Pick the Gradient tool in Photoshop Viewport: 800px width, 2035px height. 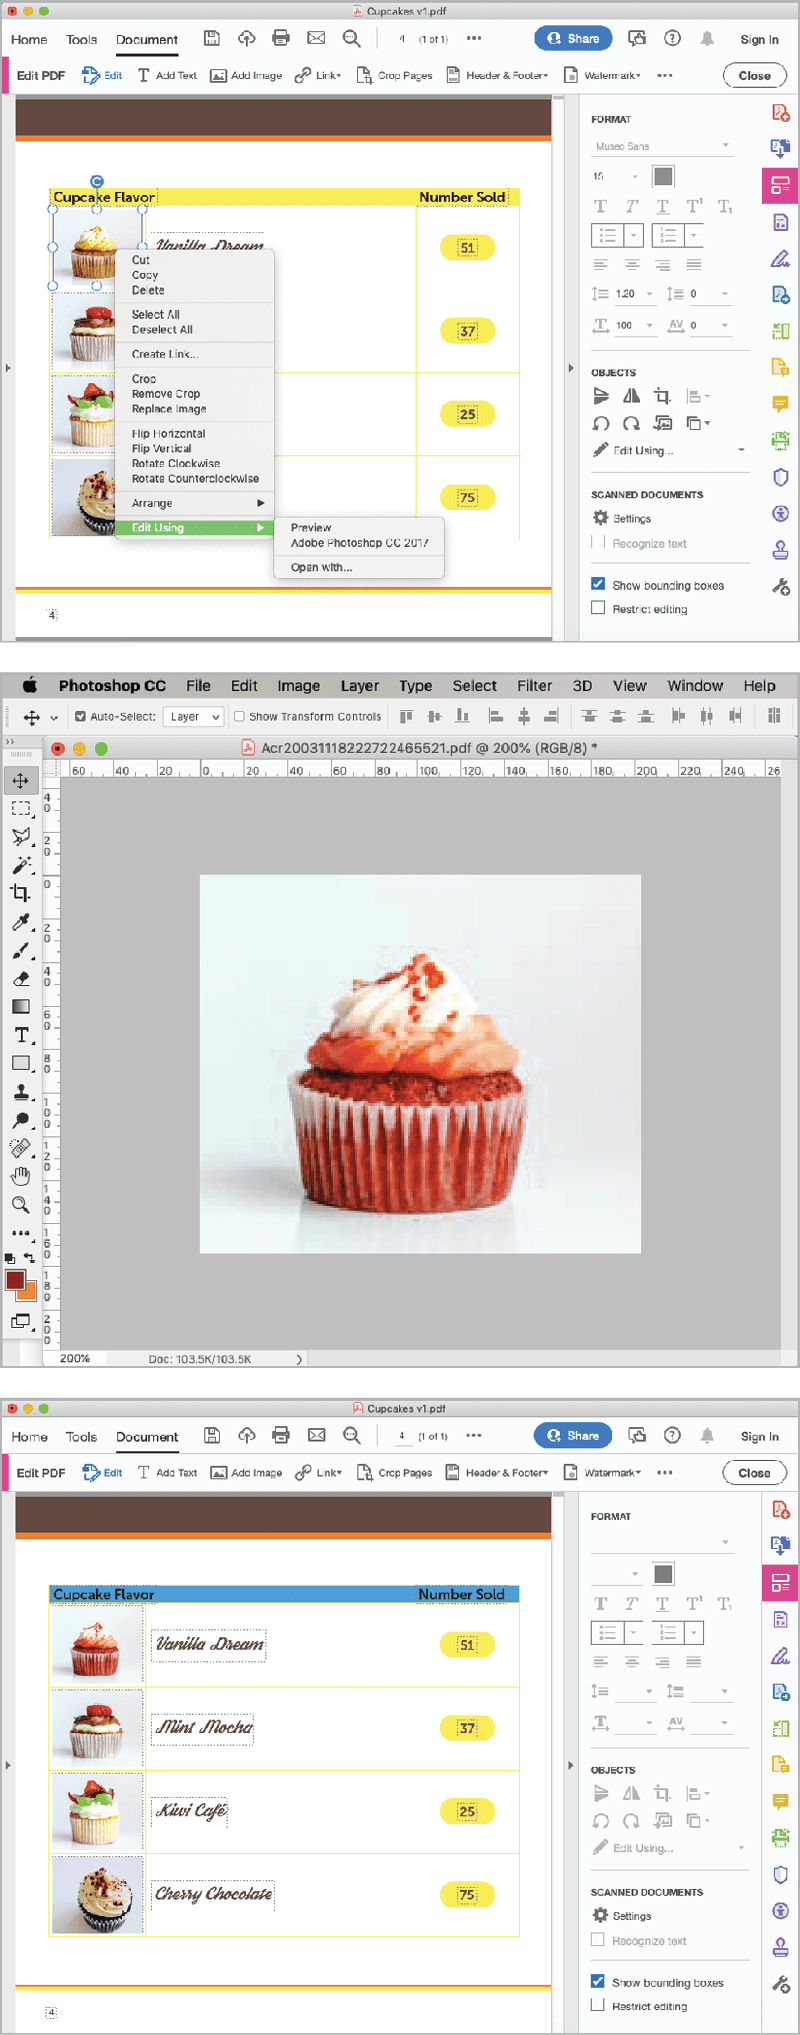pos(21,1006)
